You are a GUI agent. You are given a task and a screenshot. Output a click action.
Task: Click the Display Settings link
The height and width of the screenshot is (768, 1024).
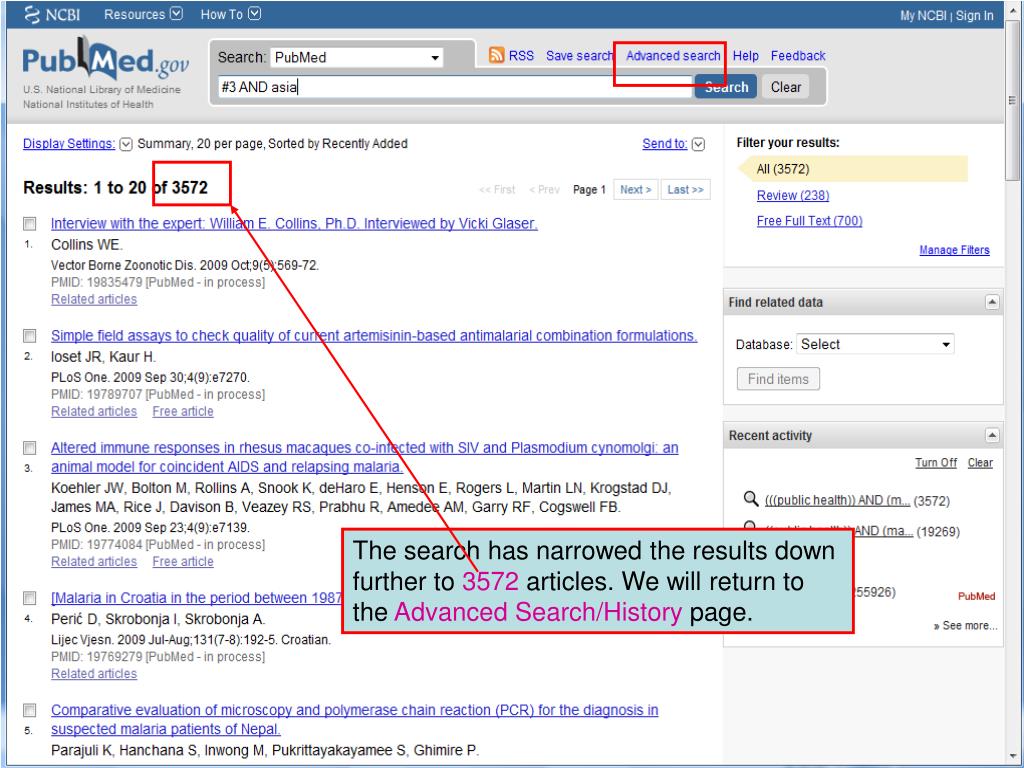[x=69, y=144]
